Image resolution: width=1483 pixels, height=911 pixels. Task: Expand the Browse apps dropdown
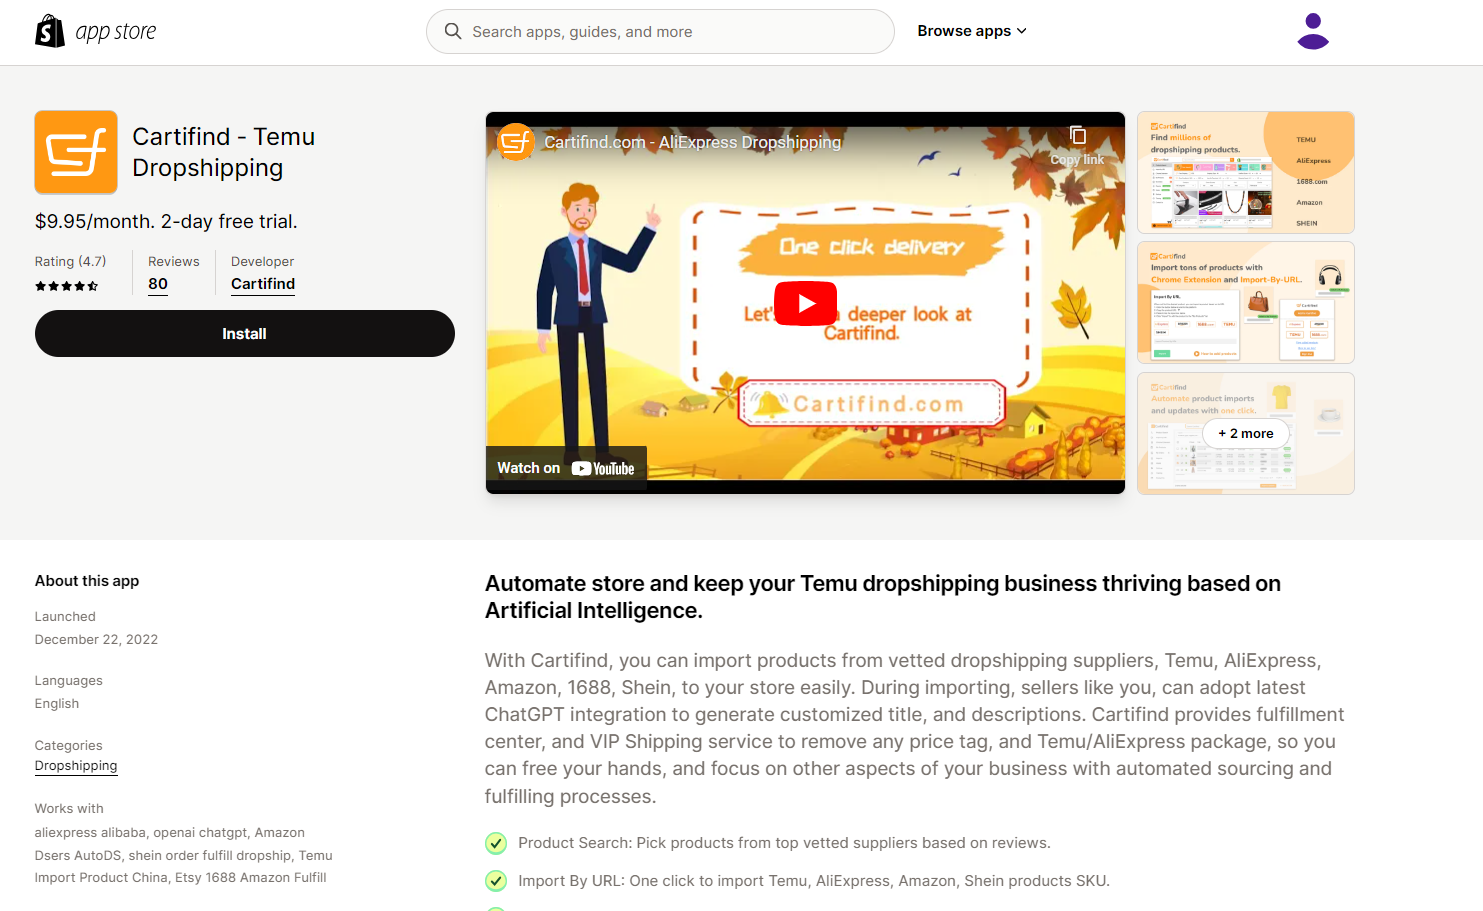coord(972,31)
